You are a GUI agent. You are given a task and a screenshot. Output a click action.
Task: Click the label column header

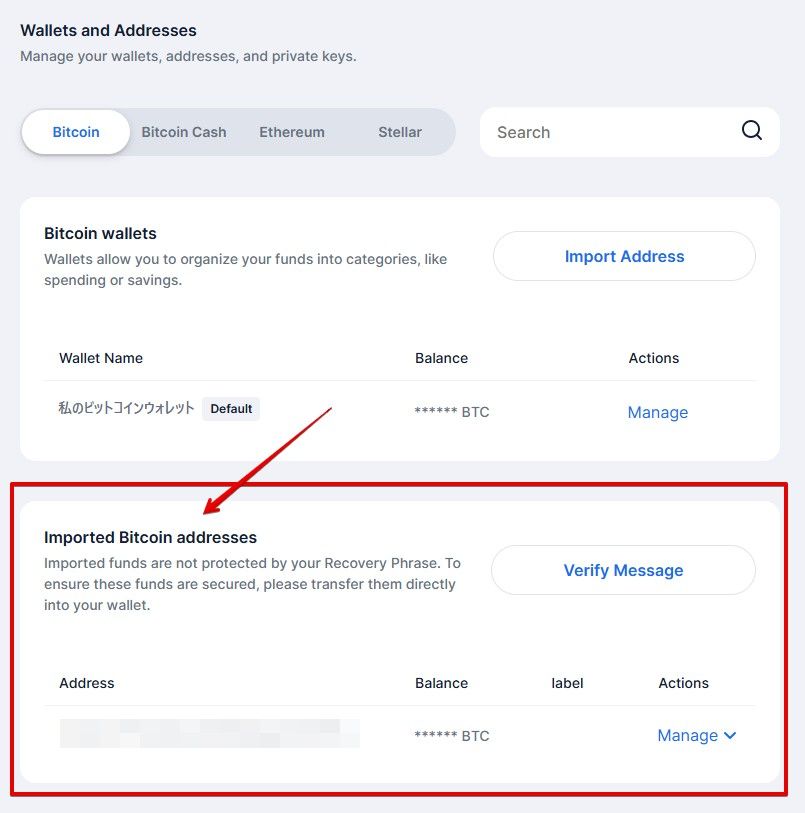[567, 683]
